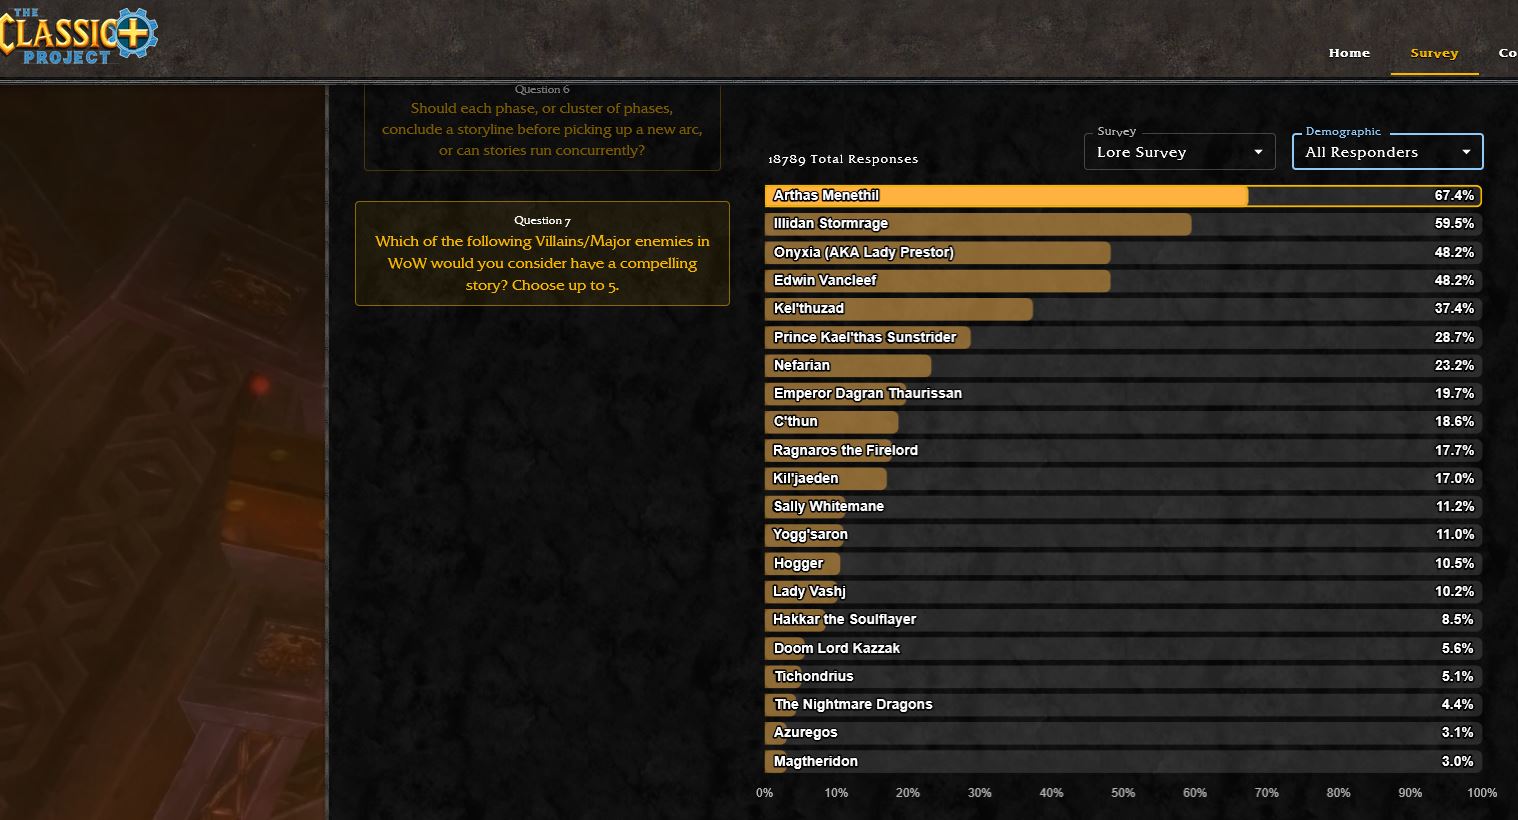Image resolution: width=1518 pixels, height=820 pixels.
Task: Click the C'thun result row
Action: pos(1123,422)
